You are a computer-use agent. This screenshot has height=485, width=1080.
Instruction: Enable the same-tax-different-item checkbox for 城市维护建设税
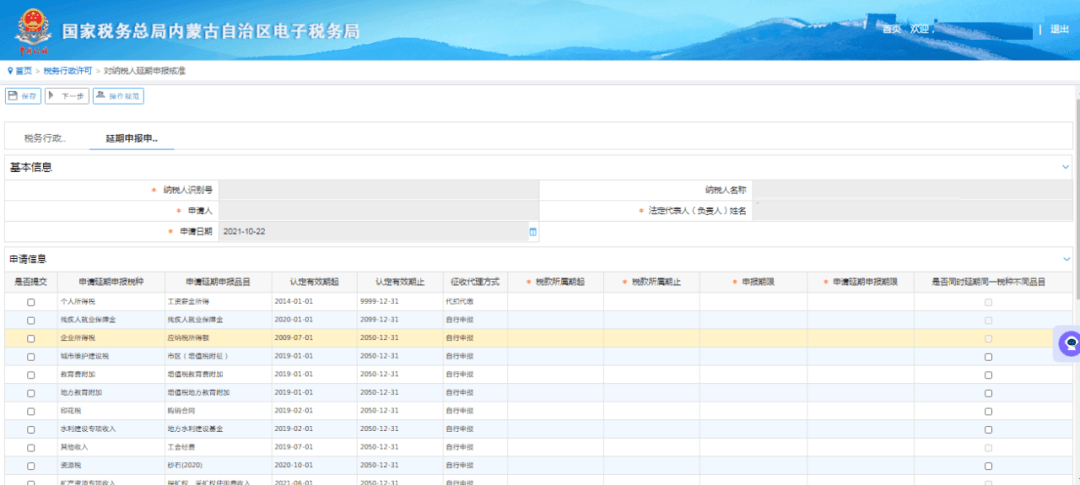[988, 357]
